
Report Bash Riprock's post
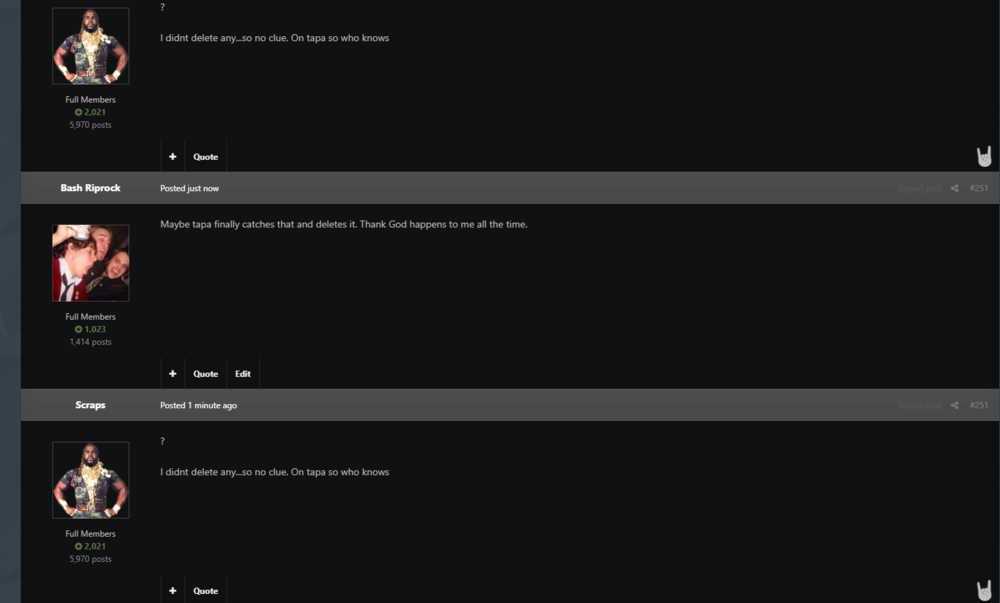(x=919, y=188)
